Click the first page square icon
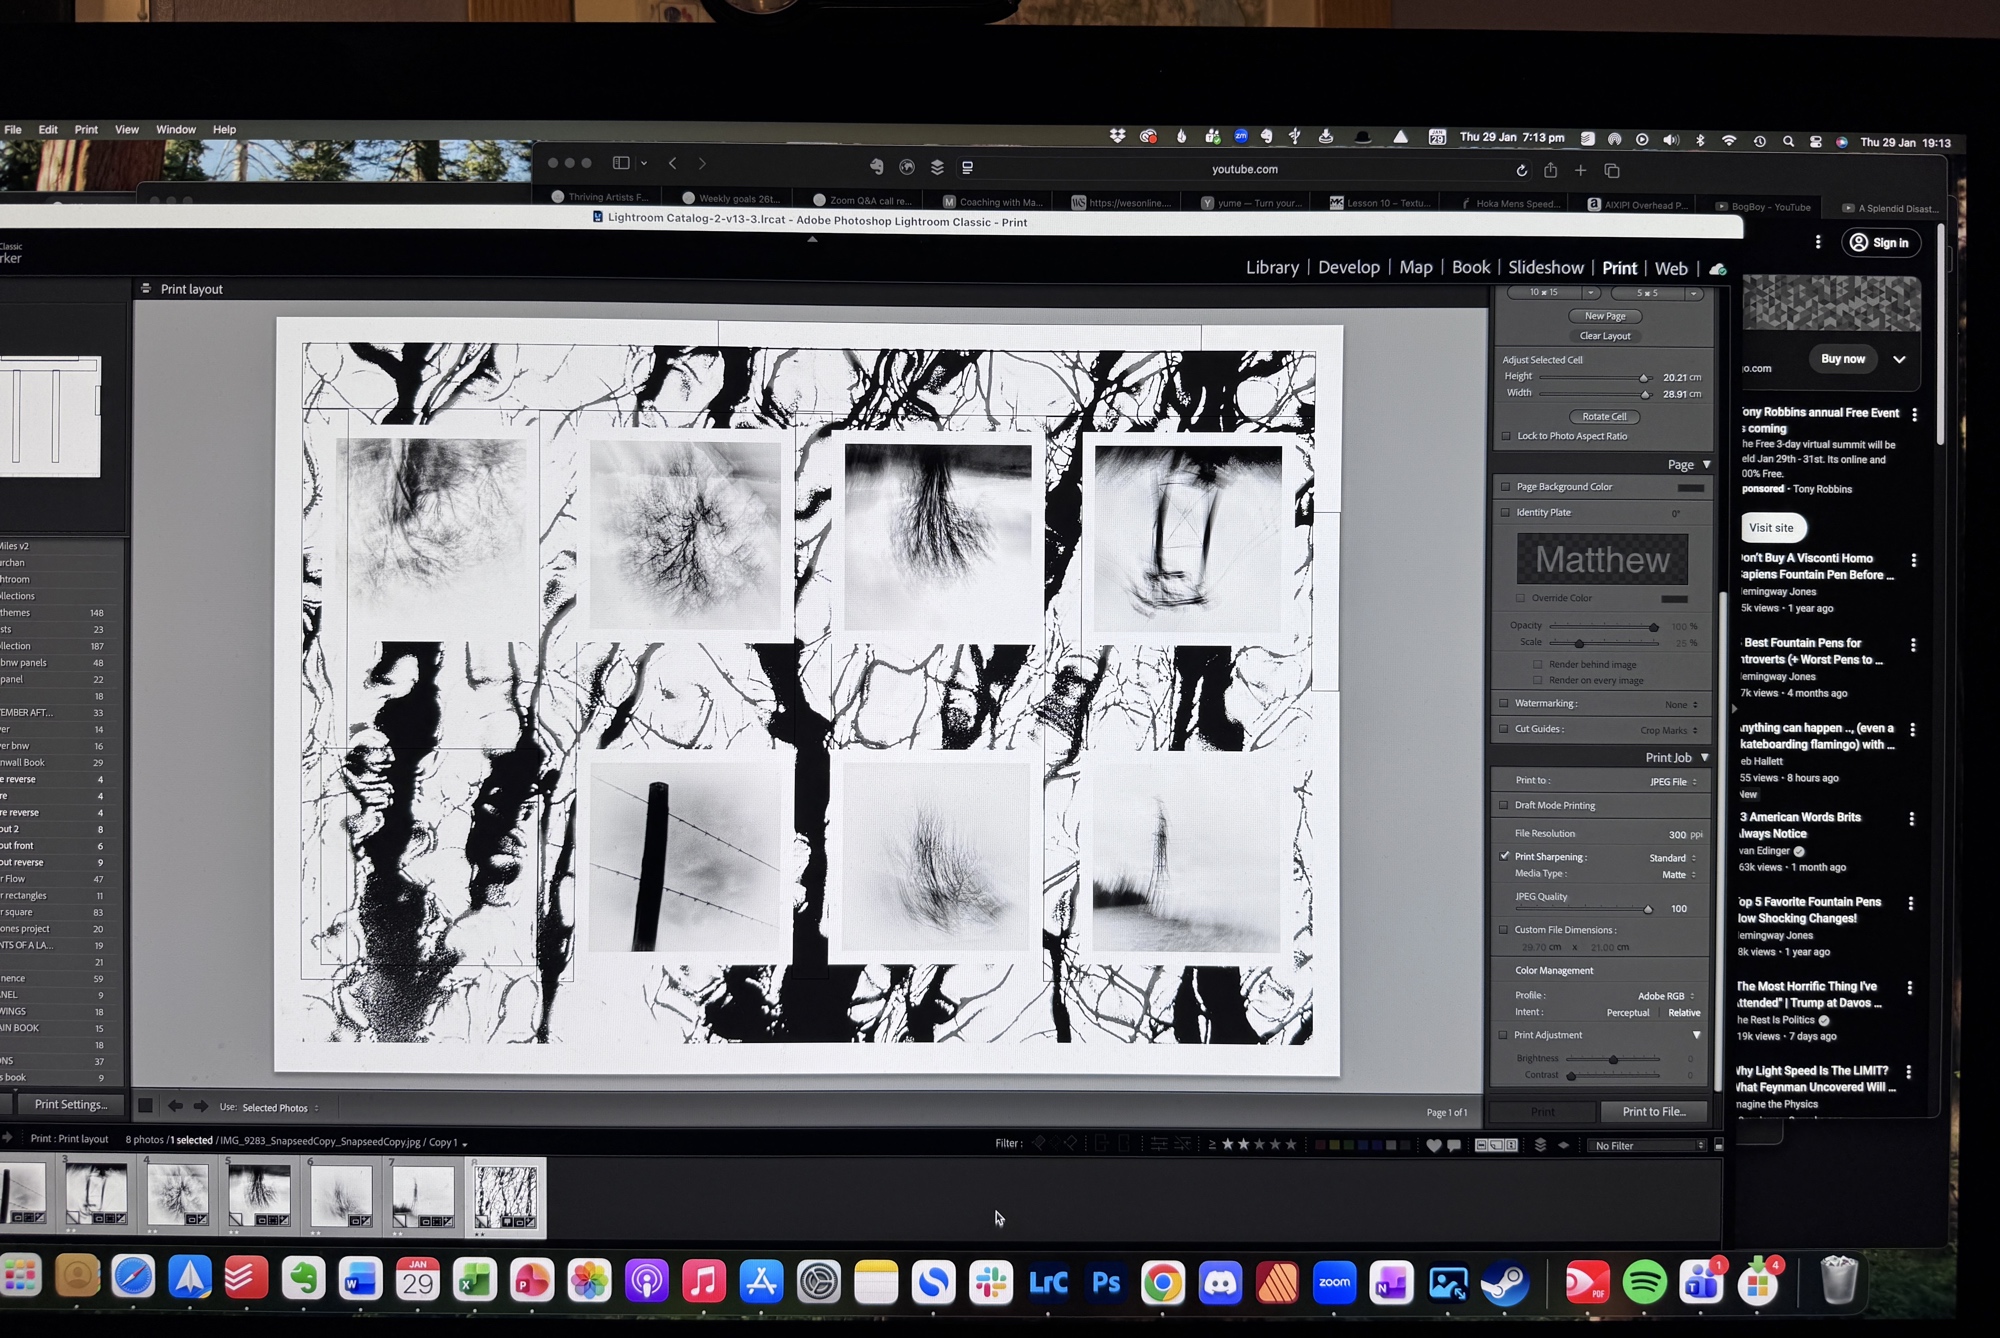This screenshot has width=2000, height=1338. coord(145,1106)
